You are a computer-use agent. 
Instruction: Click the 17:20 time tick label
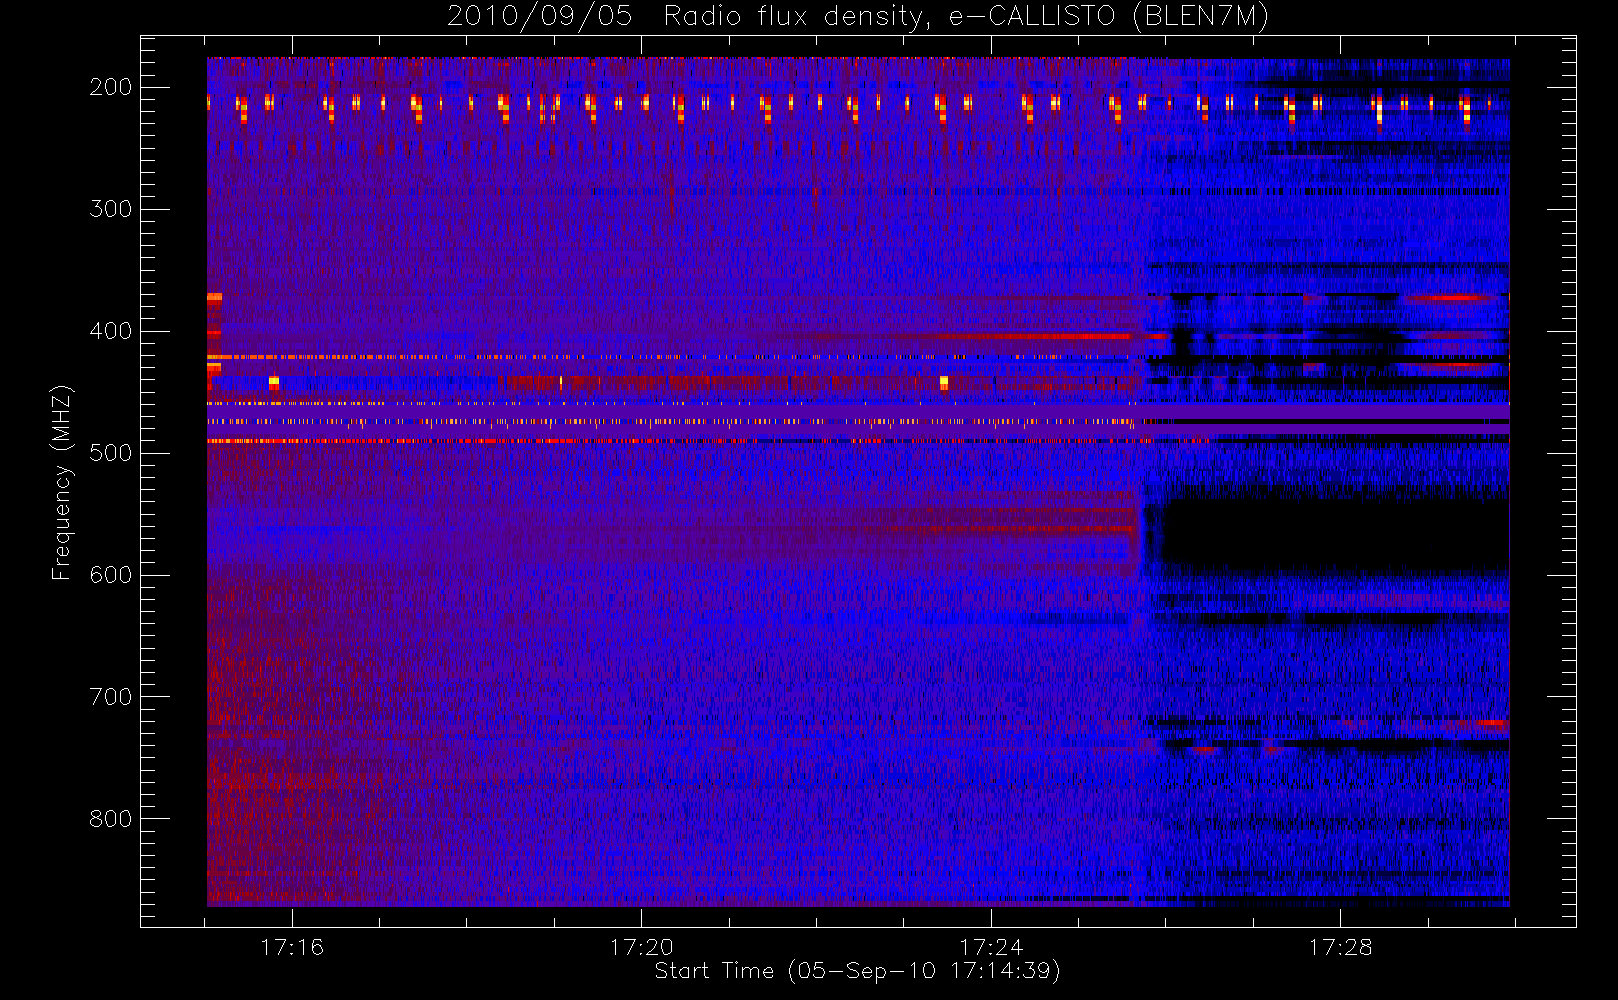coord(641,947)
